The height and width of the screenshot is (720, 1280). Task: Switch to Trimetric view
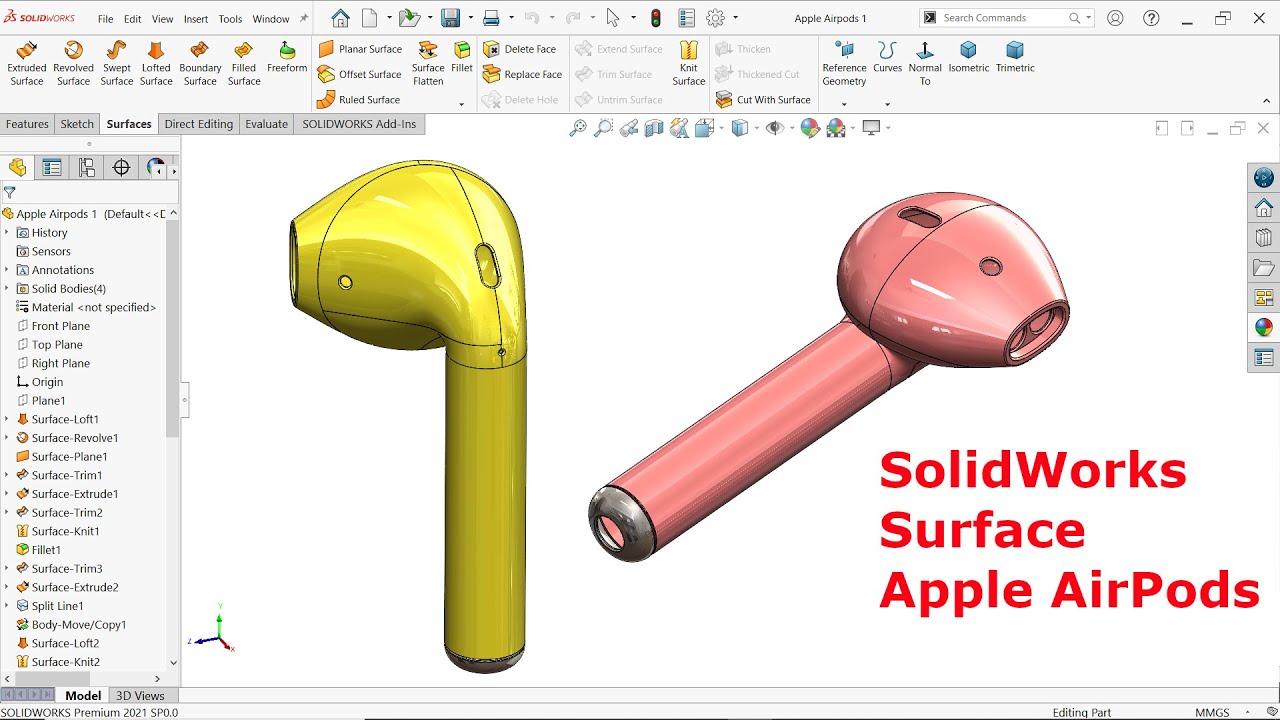point(1015,57)
